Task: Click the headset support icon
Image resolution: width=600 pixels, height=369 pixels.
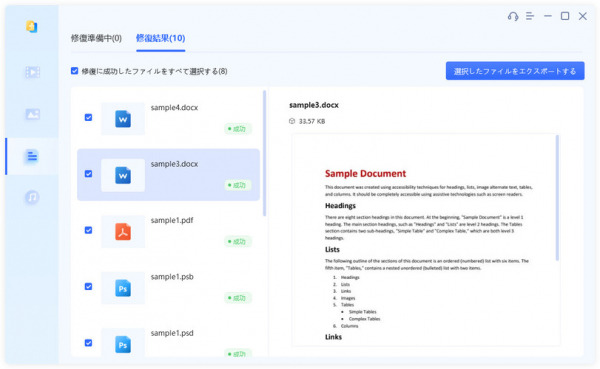Action: click(x=513, y=16)
